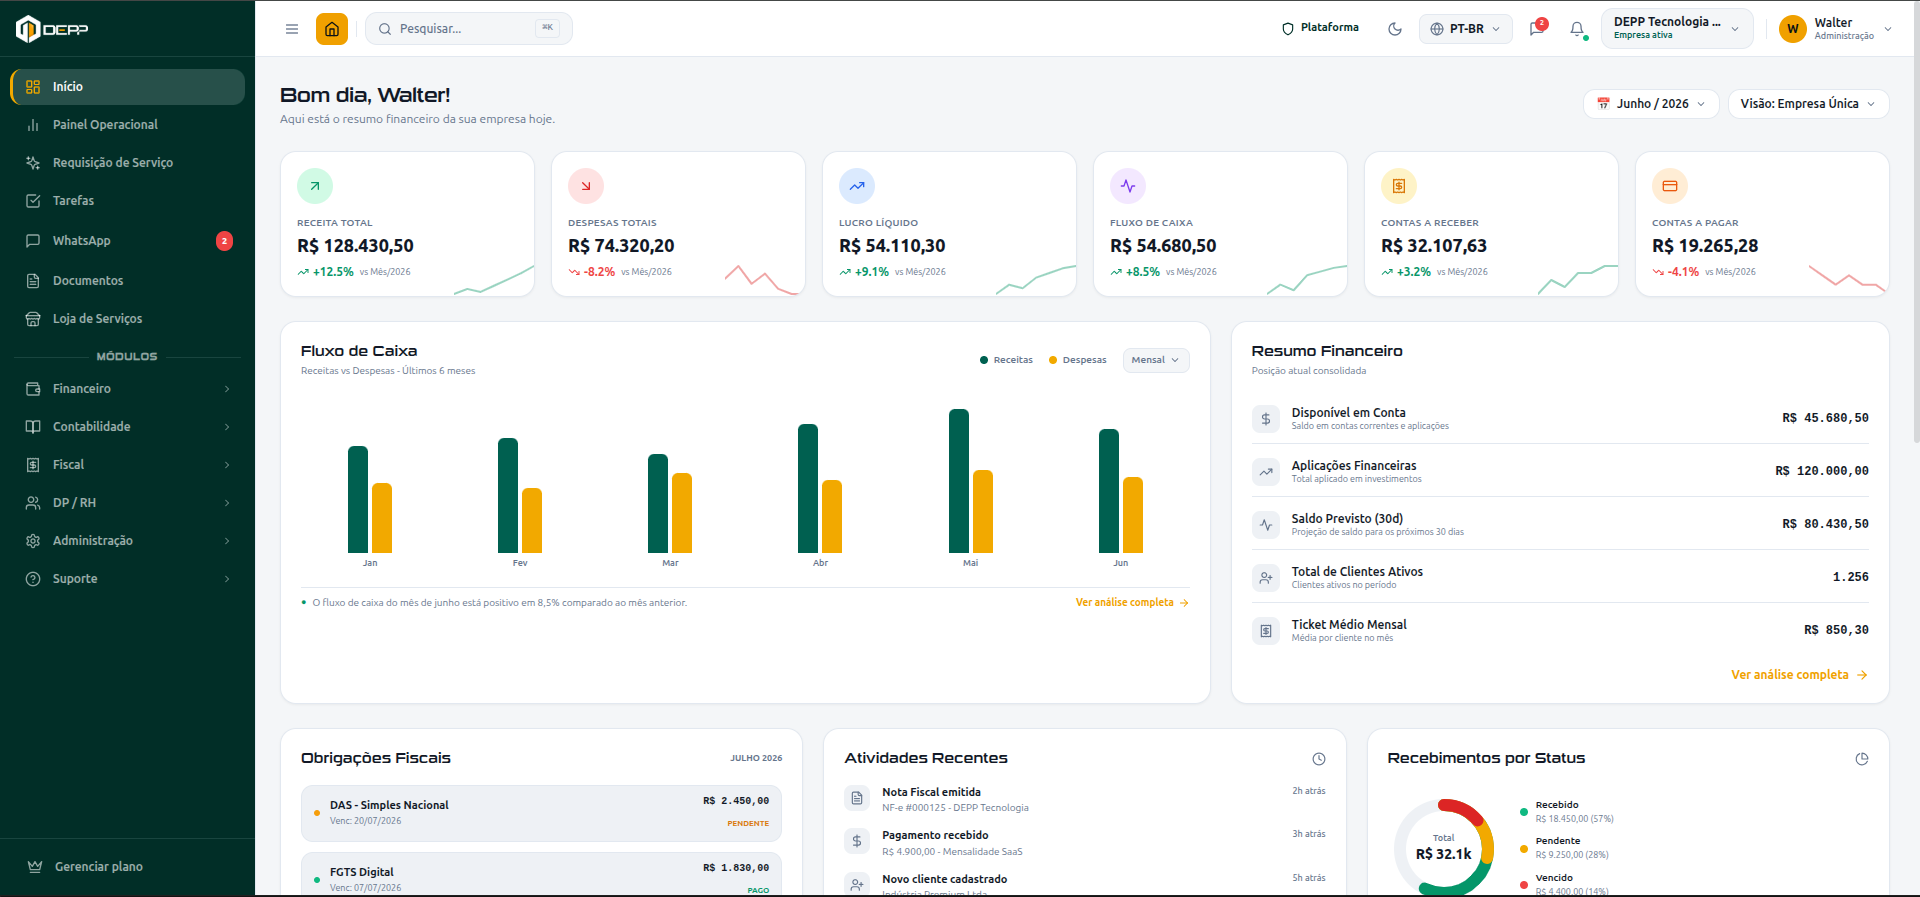Open the Nota Fiscal emitida activity
Viewport: 1920px width, 897px height.
(1085, 799)
